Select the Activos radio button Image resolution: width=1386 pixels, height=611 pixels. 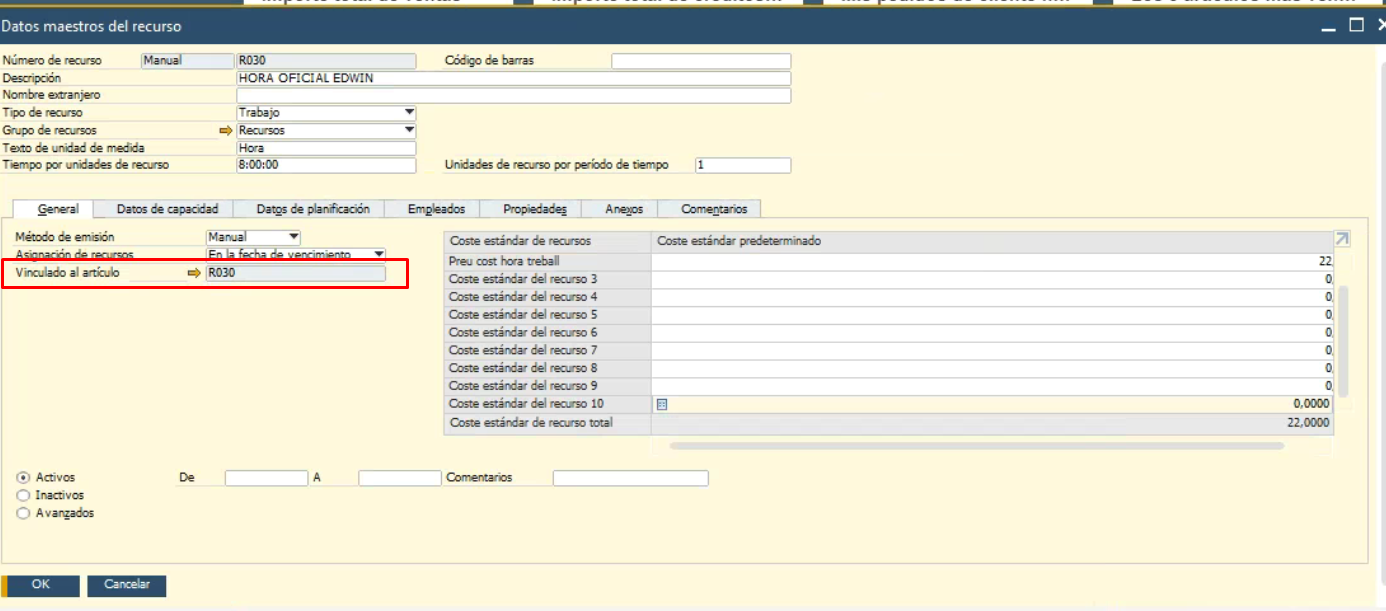[23, 478]
